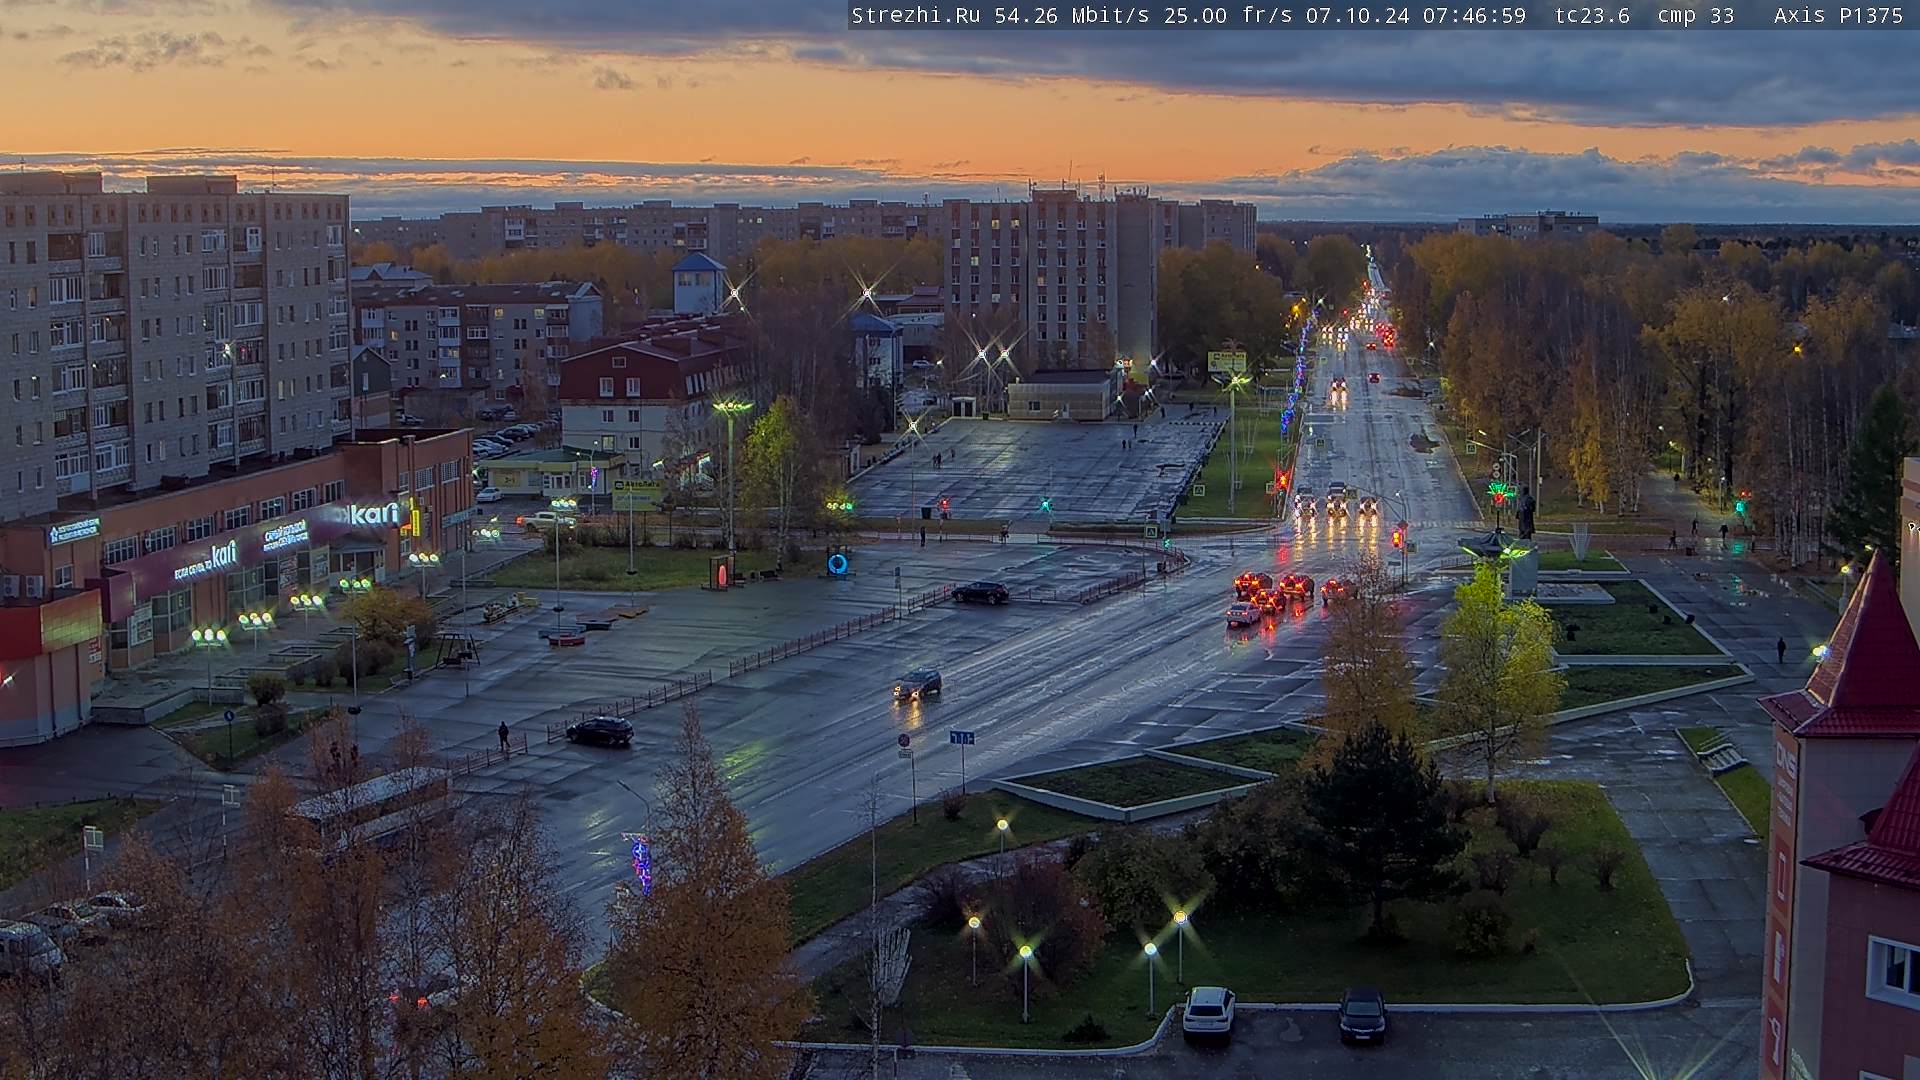Click the 54.26 Mbit/s bitrate value
This screenshot has width=1920, height=1080.
[x=1070, y=16]
